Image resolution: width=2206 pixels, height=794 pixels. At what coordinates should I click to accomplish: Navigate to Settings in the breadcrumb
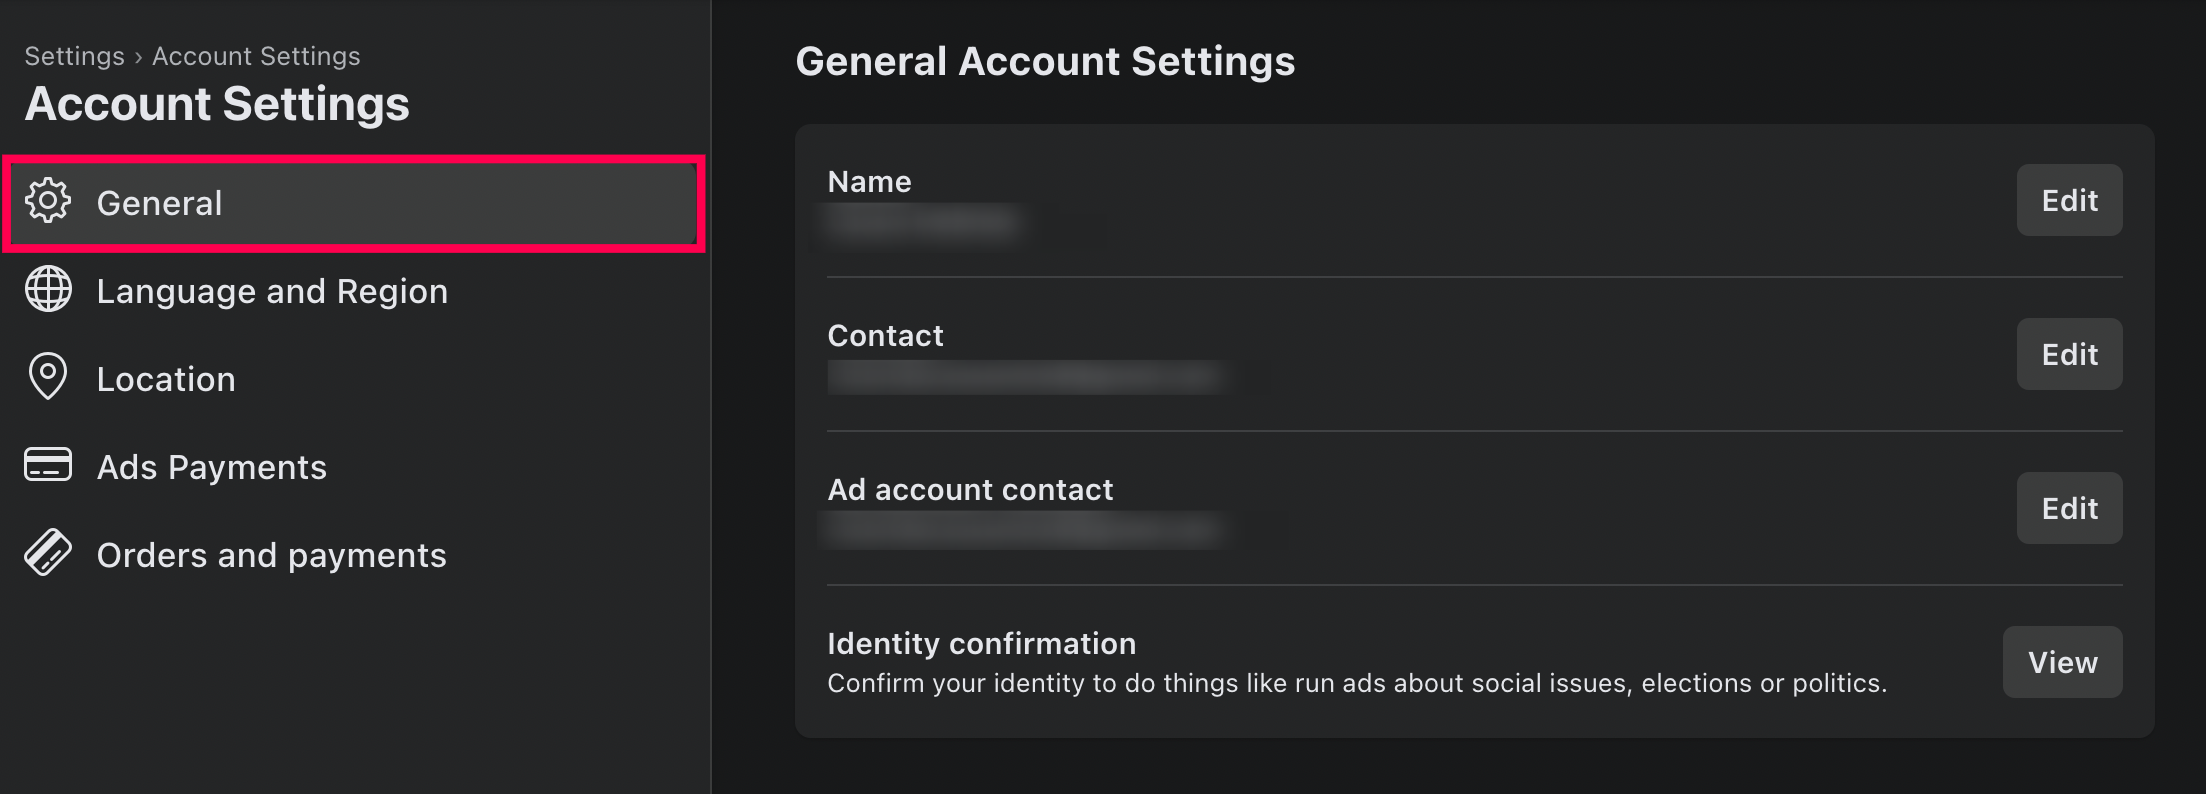(74, 56)
